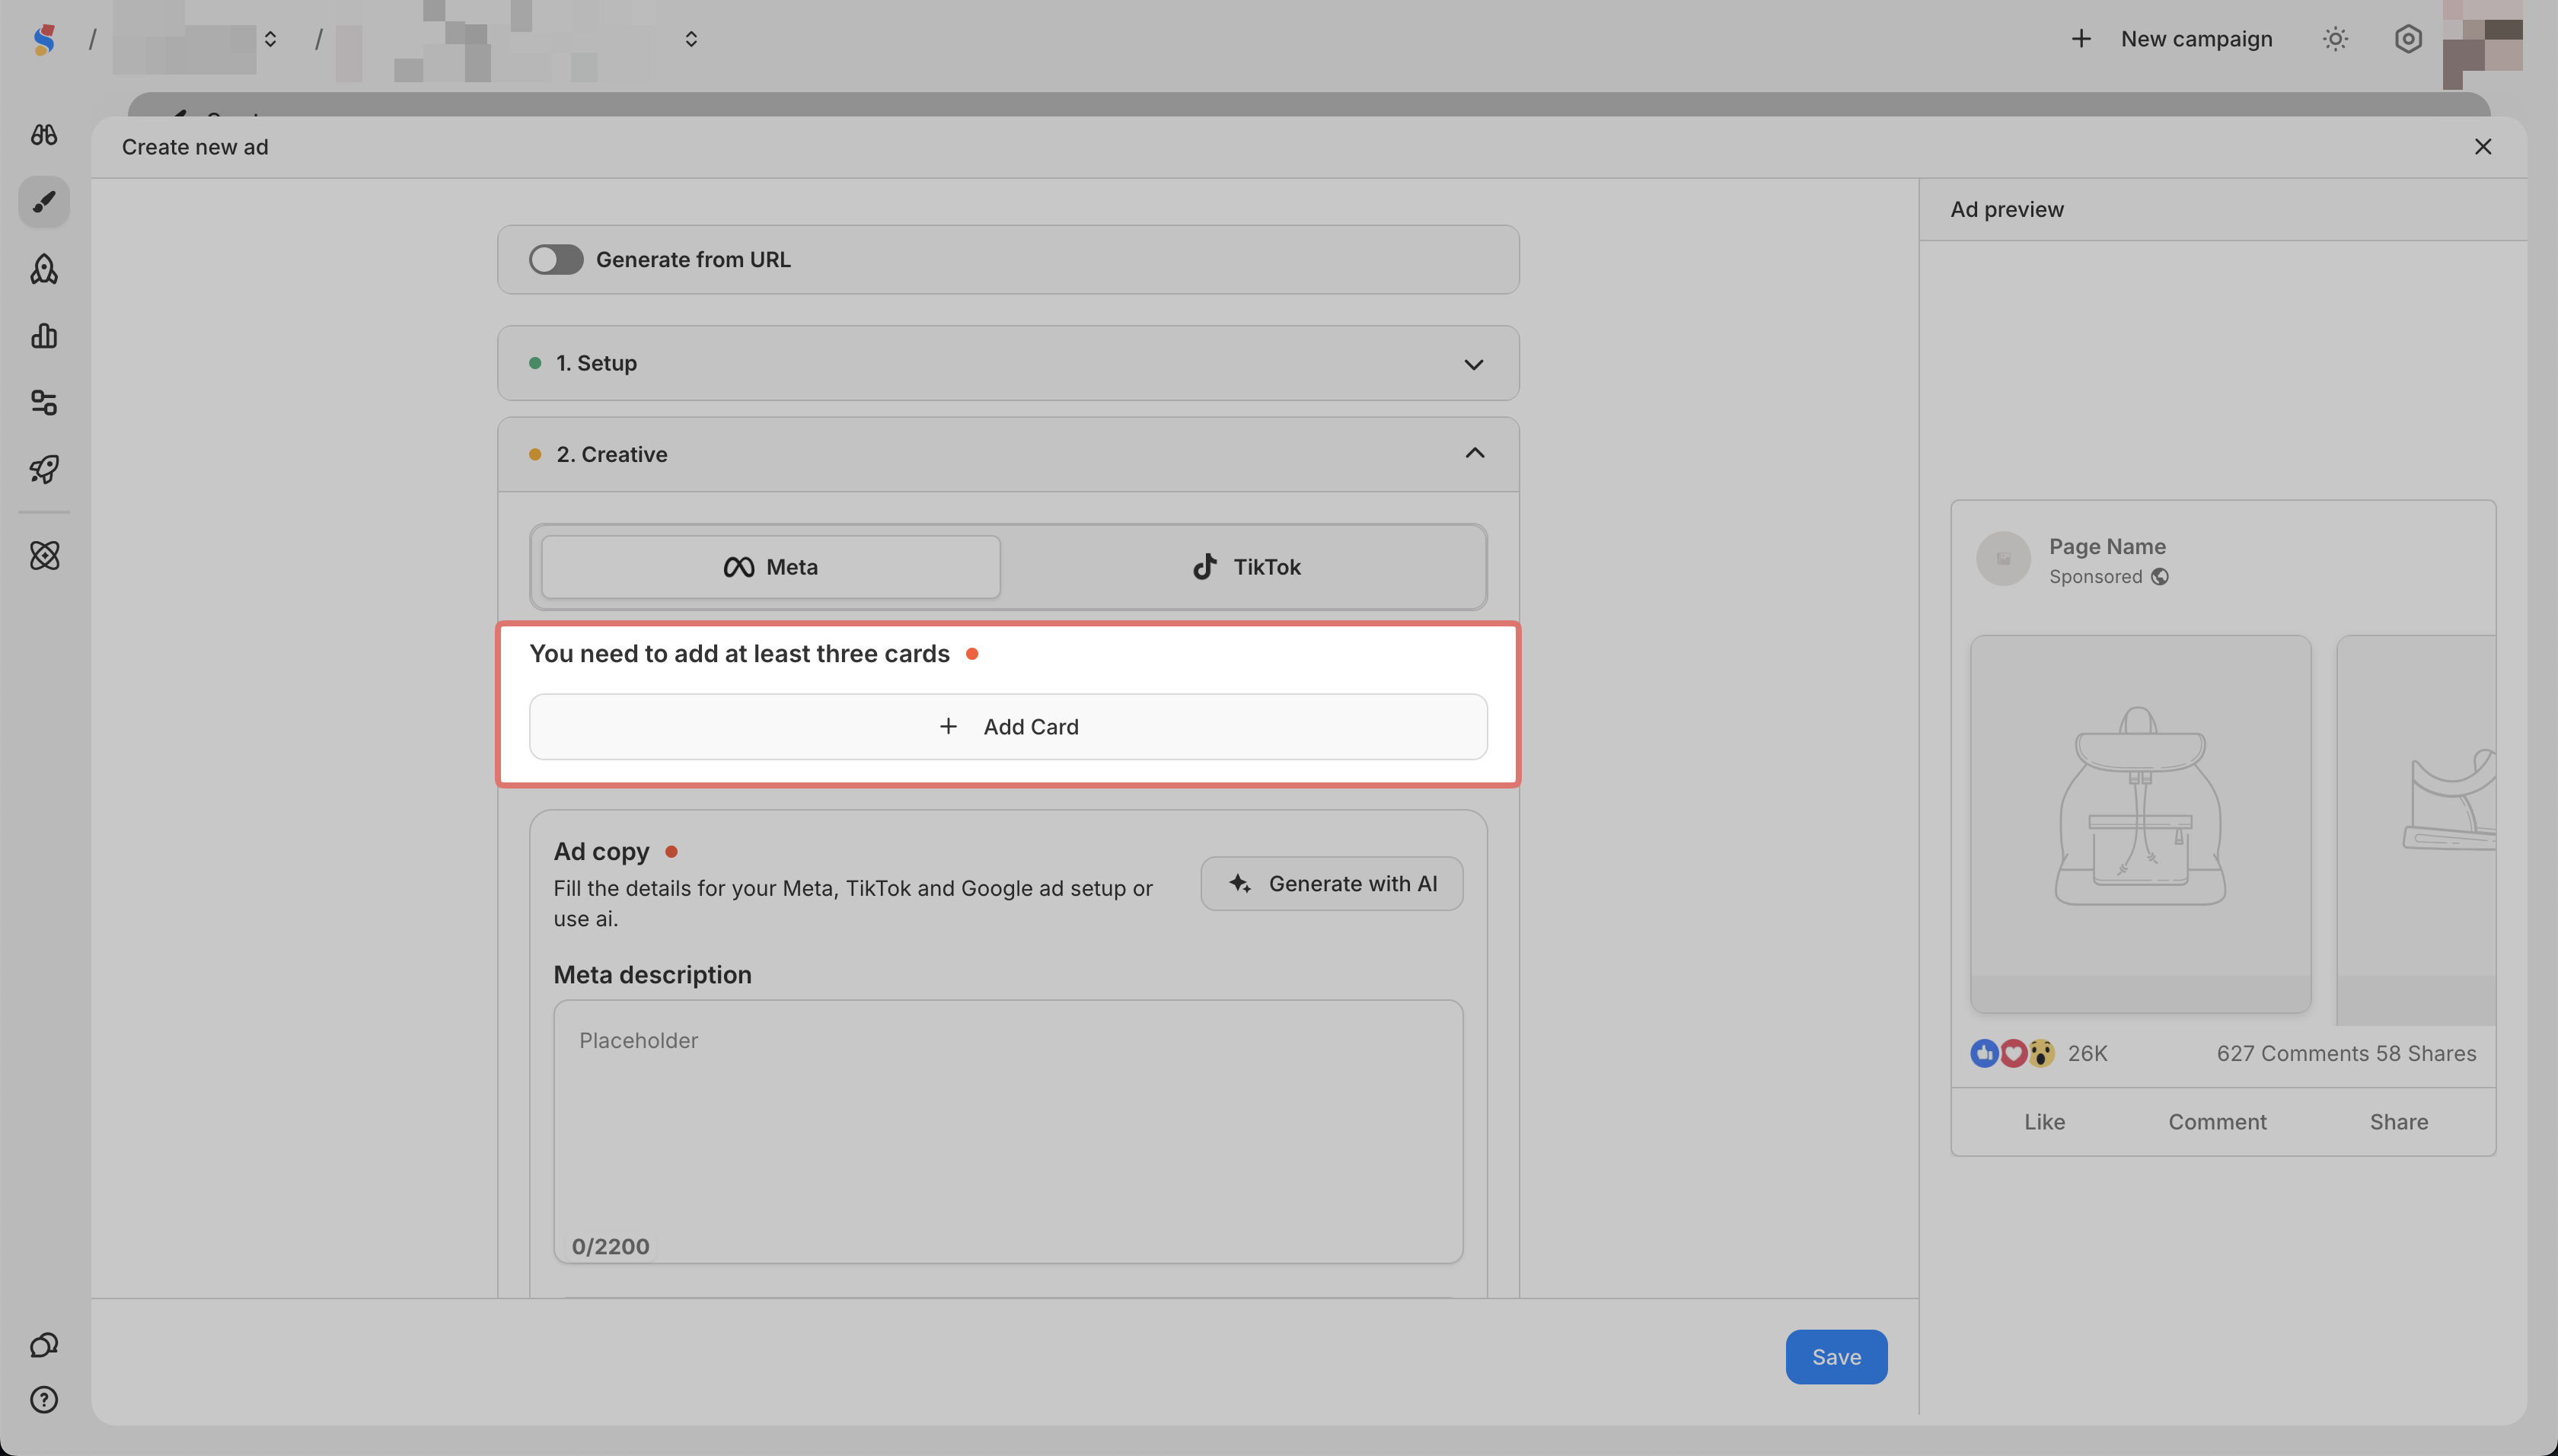Screen dimensions: 2558x1456
Task: Open the bar chart analytics icon
Action: pyautogui.click(x=44, y=336)
